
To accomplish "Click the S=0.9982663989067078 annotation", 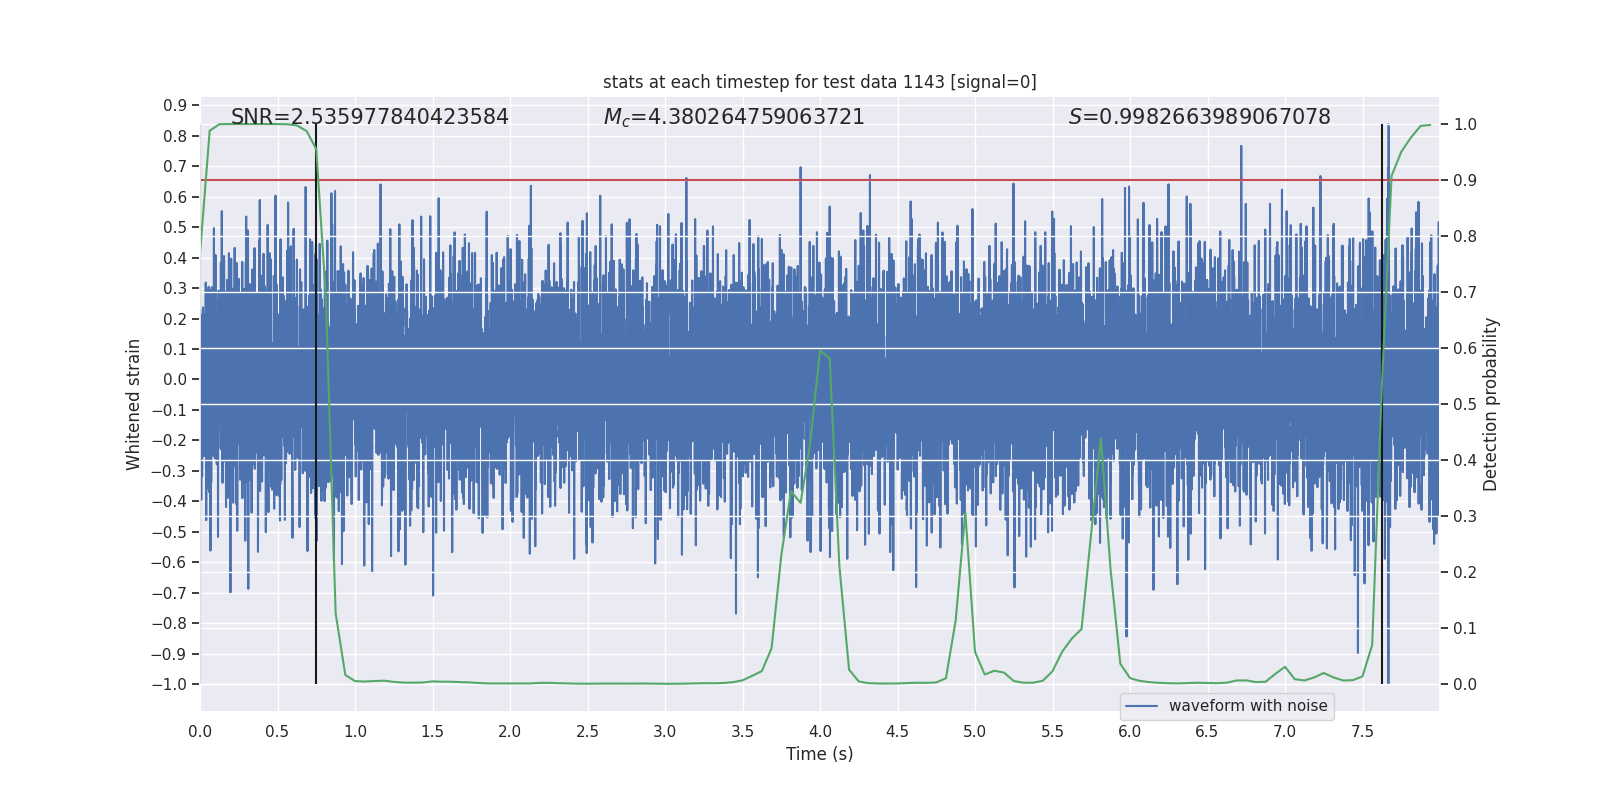I will pos(1200,117).
